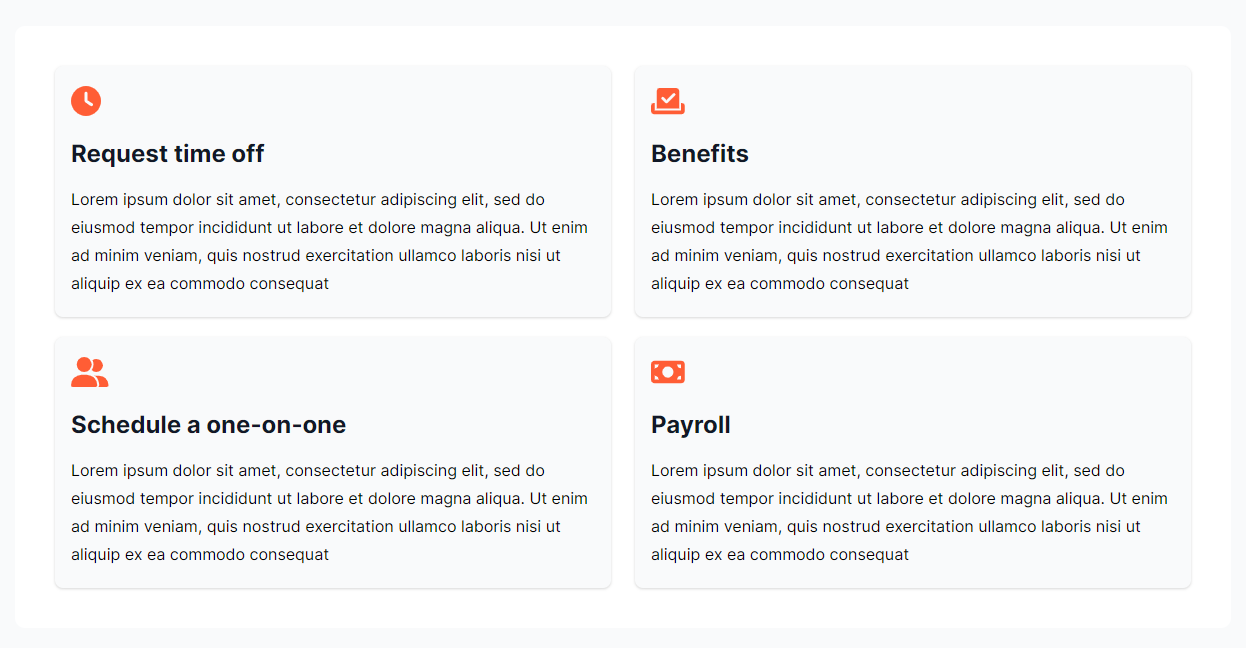Viewport: 1246px width, 648px height.
Task: Click 'consequat' in Request time off description
Action: click(290, 284)
